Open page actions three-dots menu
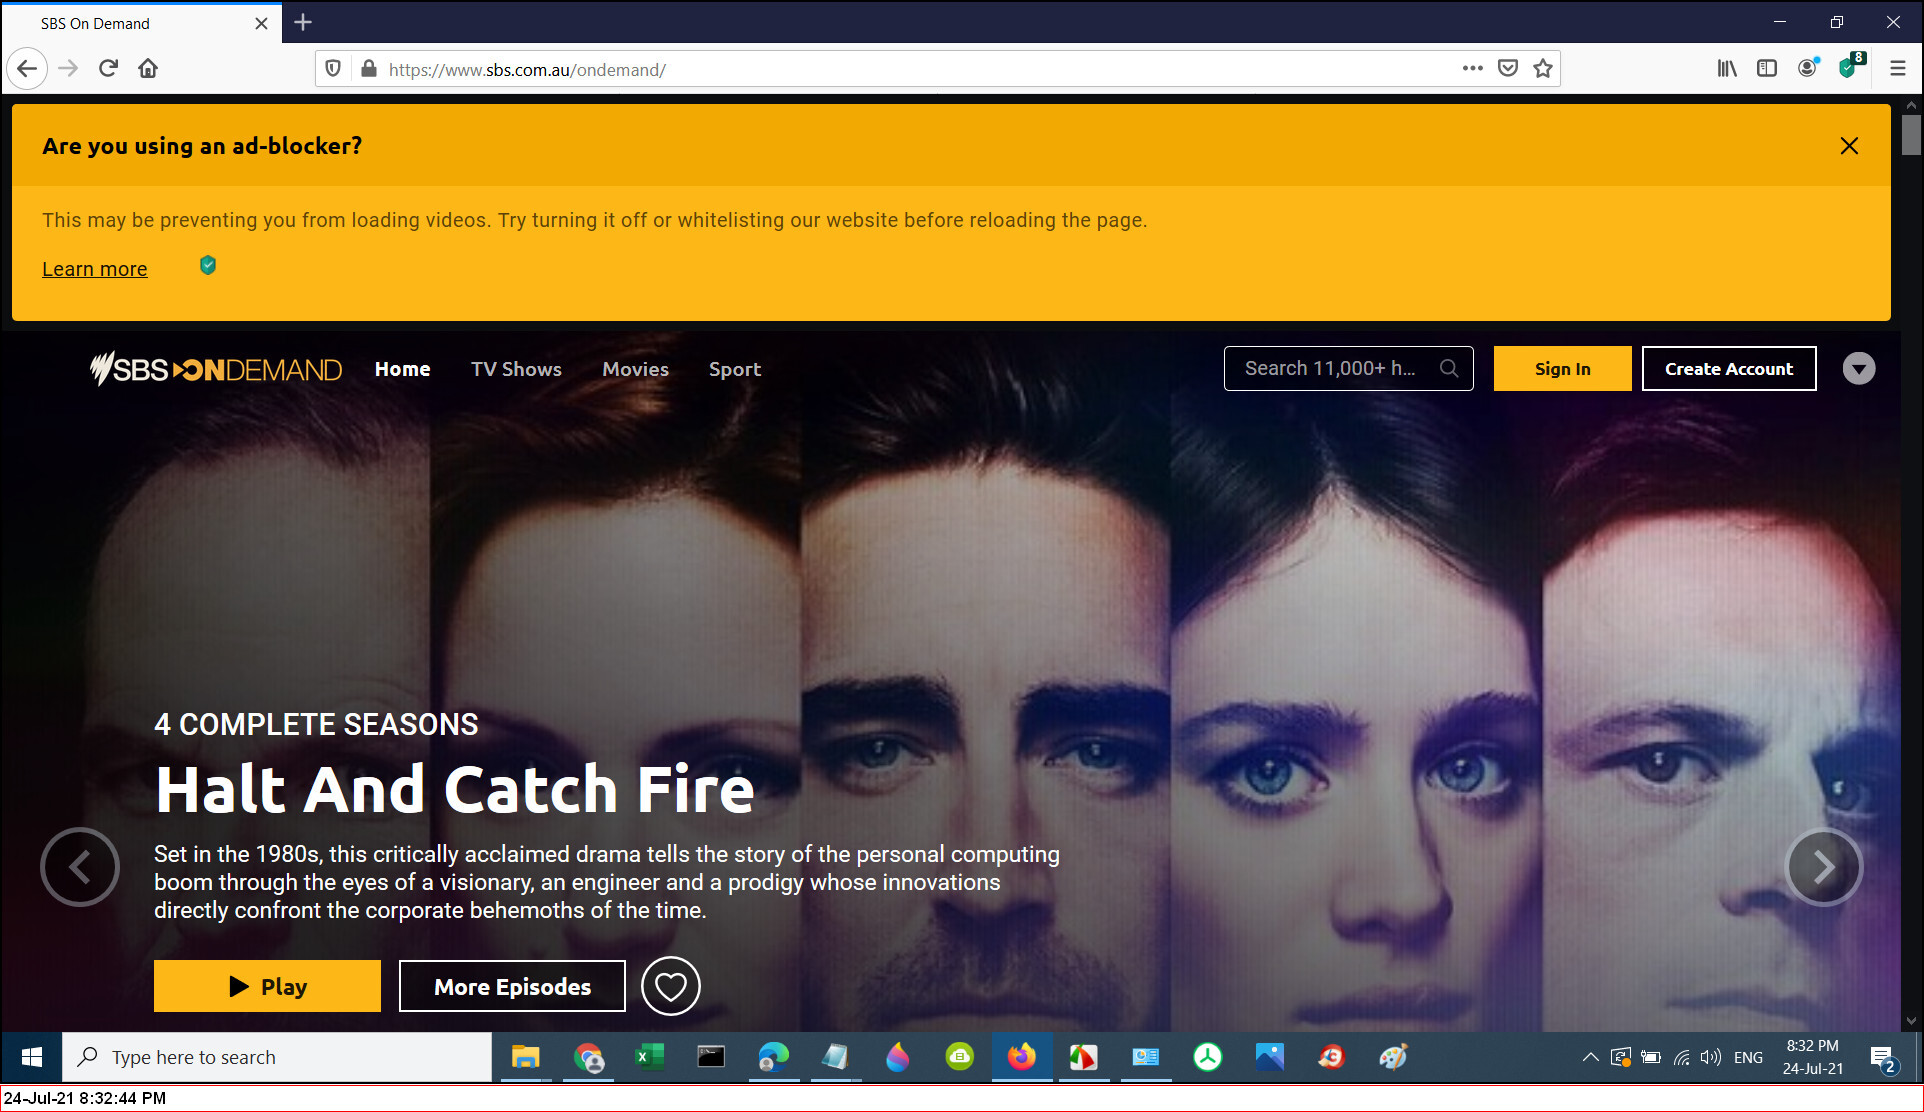Viewport: 1924px width, 1112px height. click(1472, 68)
